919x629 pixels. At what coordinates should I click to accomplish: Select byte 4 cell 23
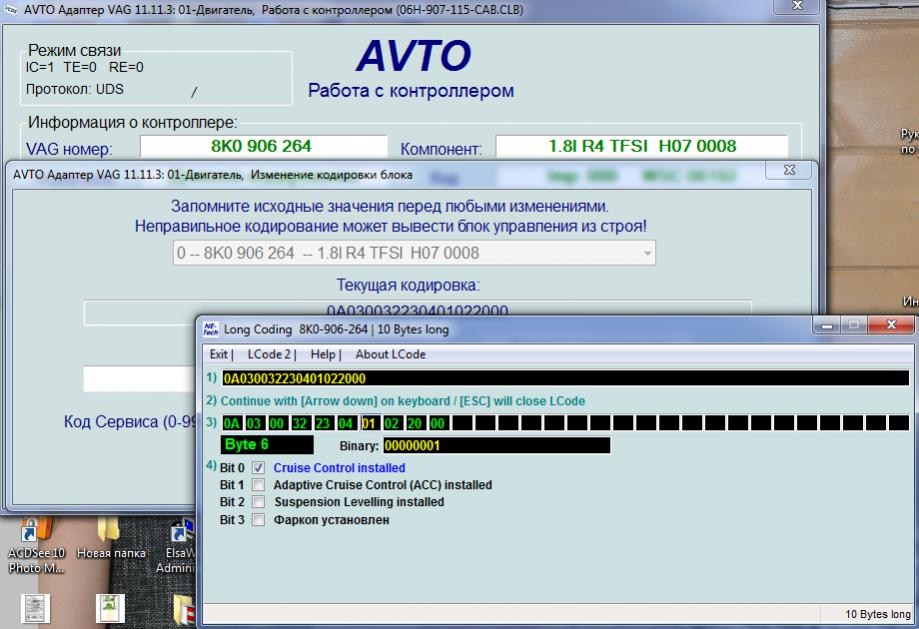(x=323, y=423)
